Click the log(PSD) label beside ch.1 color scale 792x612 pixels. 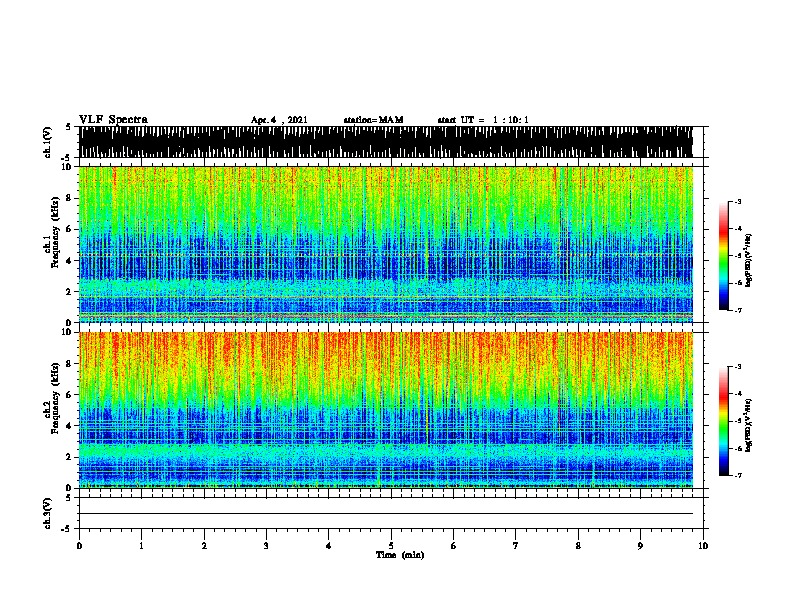click(x=748, y=260)
